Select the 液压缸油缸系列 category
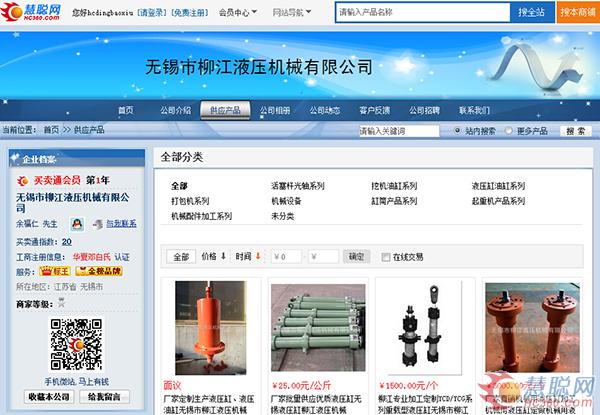The width and height of the screenshot is (600, 415). [498, 186]
